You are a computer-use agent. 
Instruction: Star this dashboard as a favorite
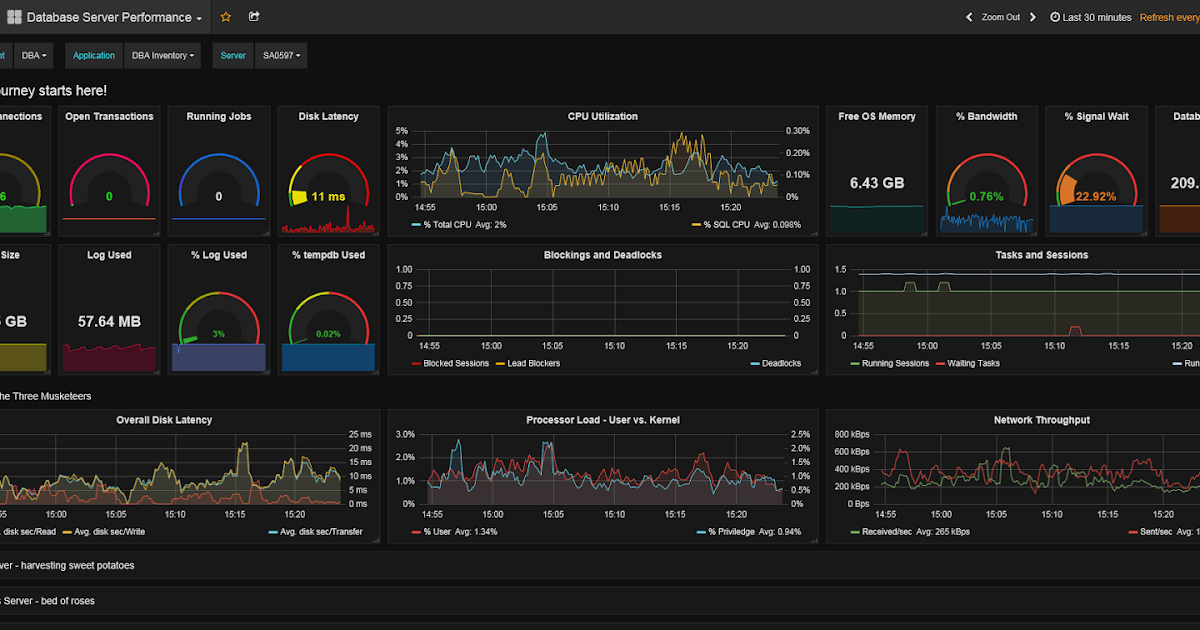point(226,16)
